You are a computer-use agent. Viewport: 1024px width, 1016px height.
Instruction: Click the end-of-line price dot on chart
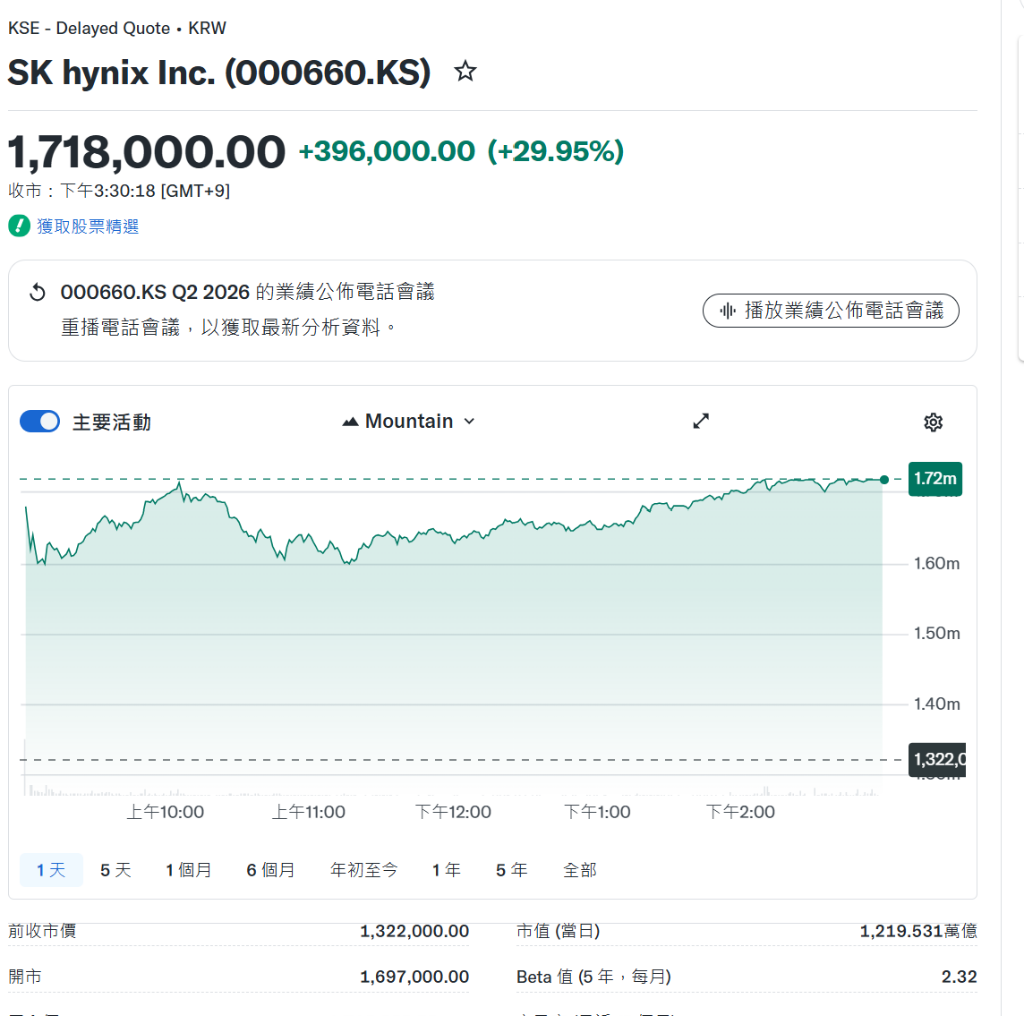pos(884,480)
